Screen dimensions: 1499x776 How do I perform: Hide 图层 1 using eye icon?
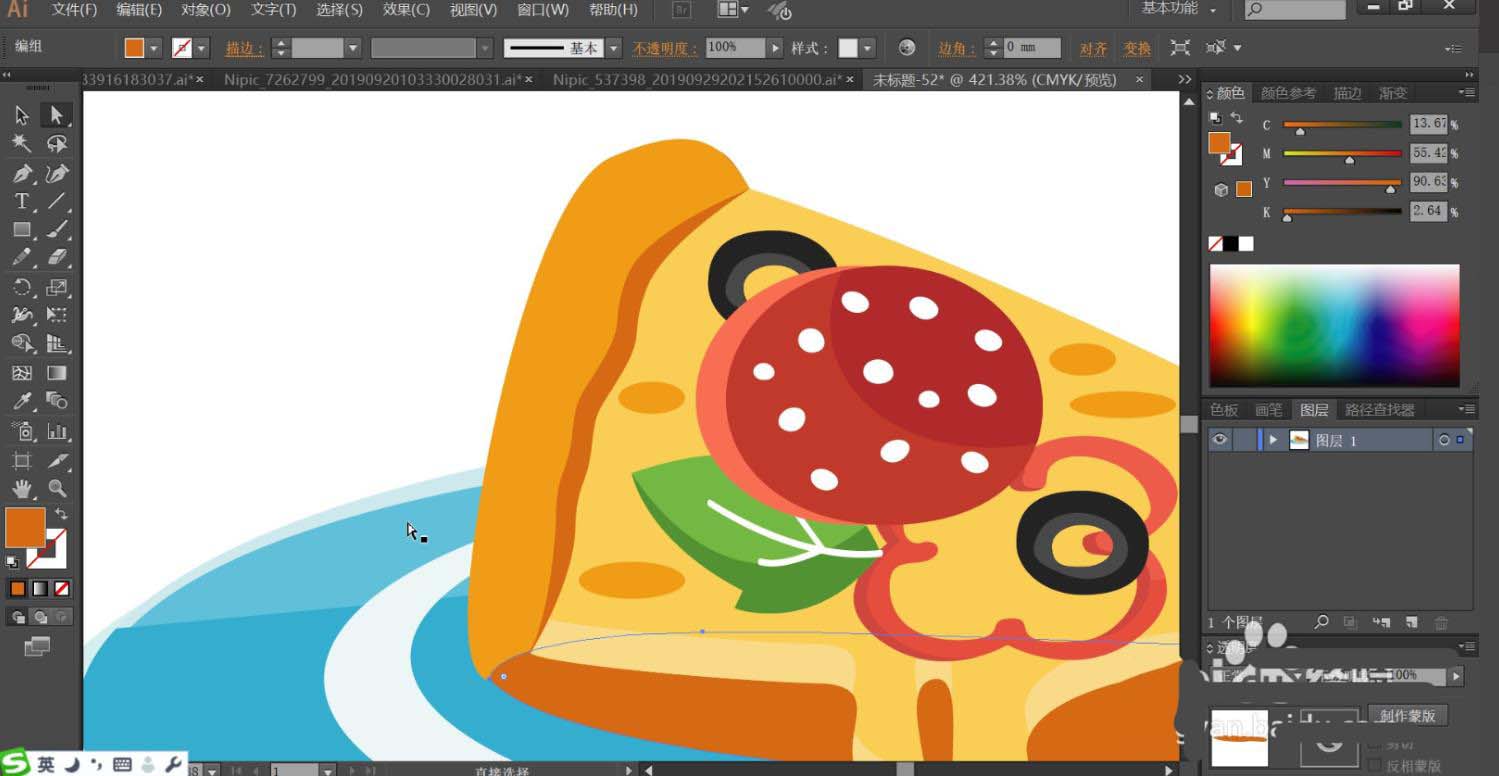[x=1219, y=440]
